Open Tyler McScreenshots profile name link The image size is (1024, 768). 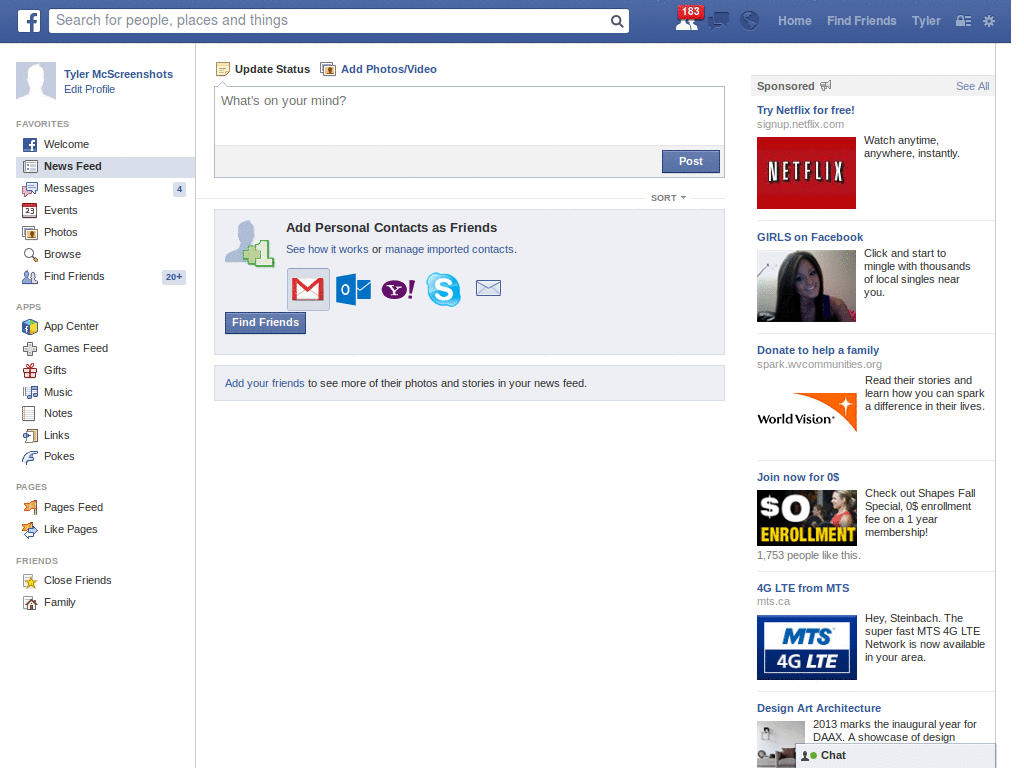118,74
